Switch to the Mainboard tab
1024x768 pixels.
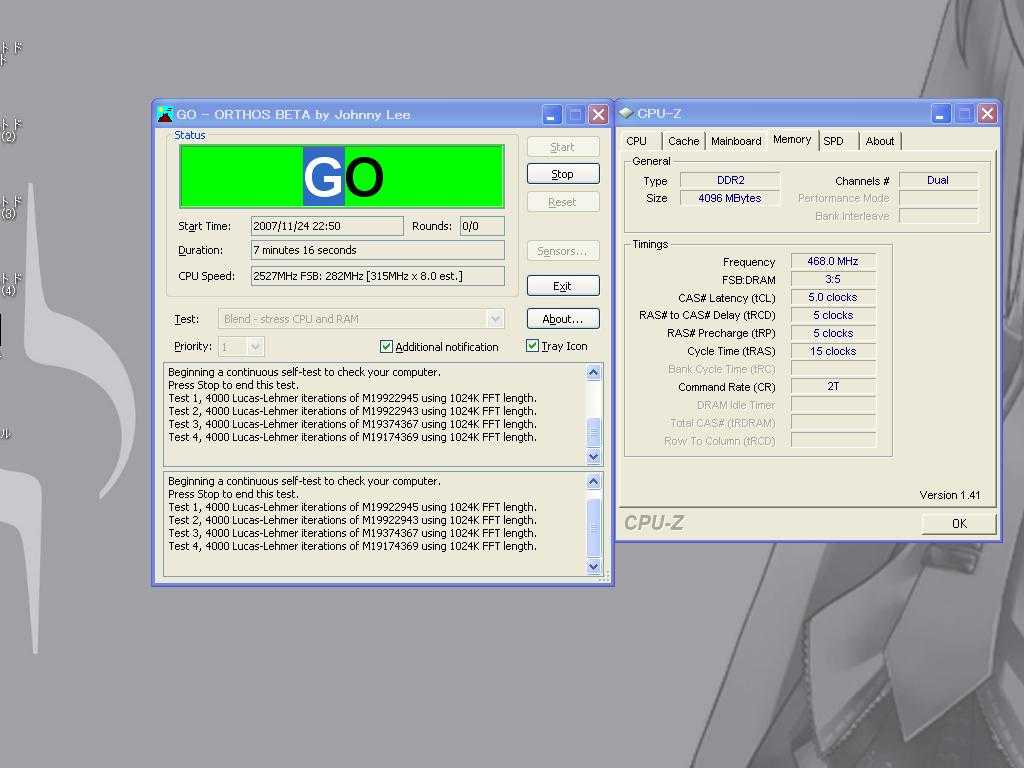point(736,141)
